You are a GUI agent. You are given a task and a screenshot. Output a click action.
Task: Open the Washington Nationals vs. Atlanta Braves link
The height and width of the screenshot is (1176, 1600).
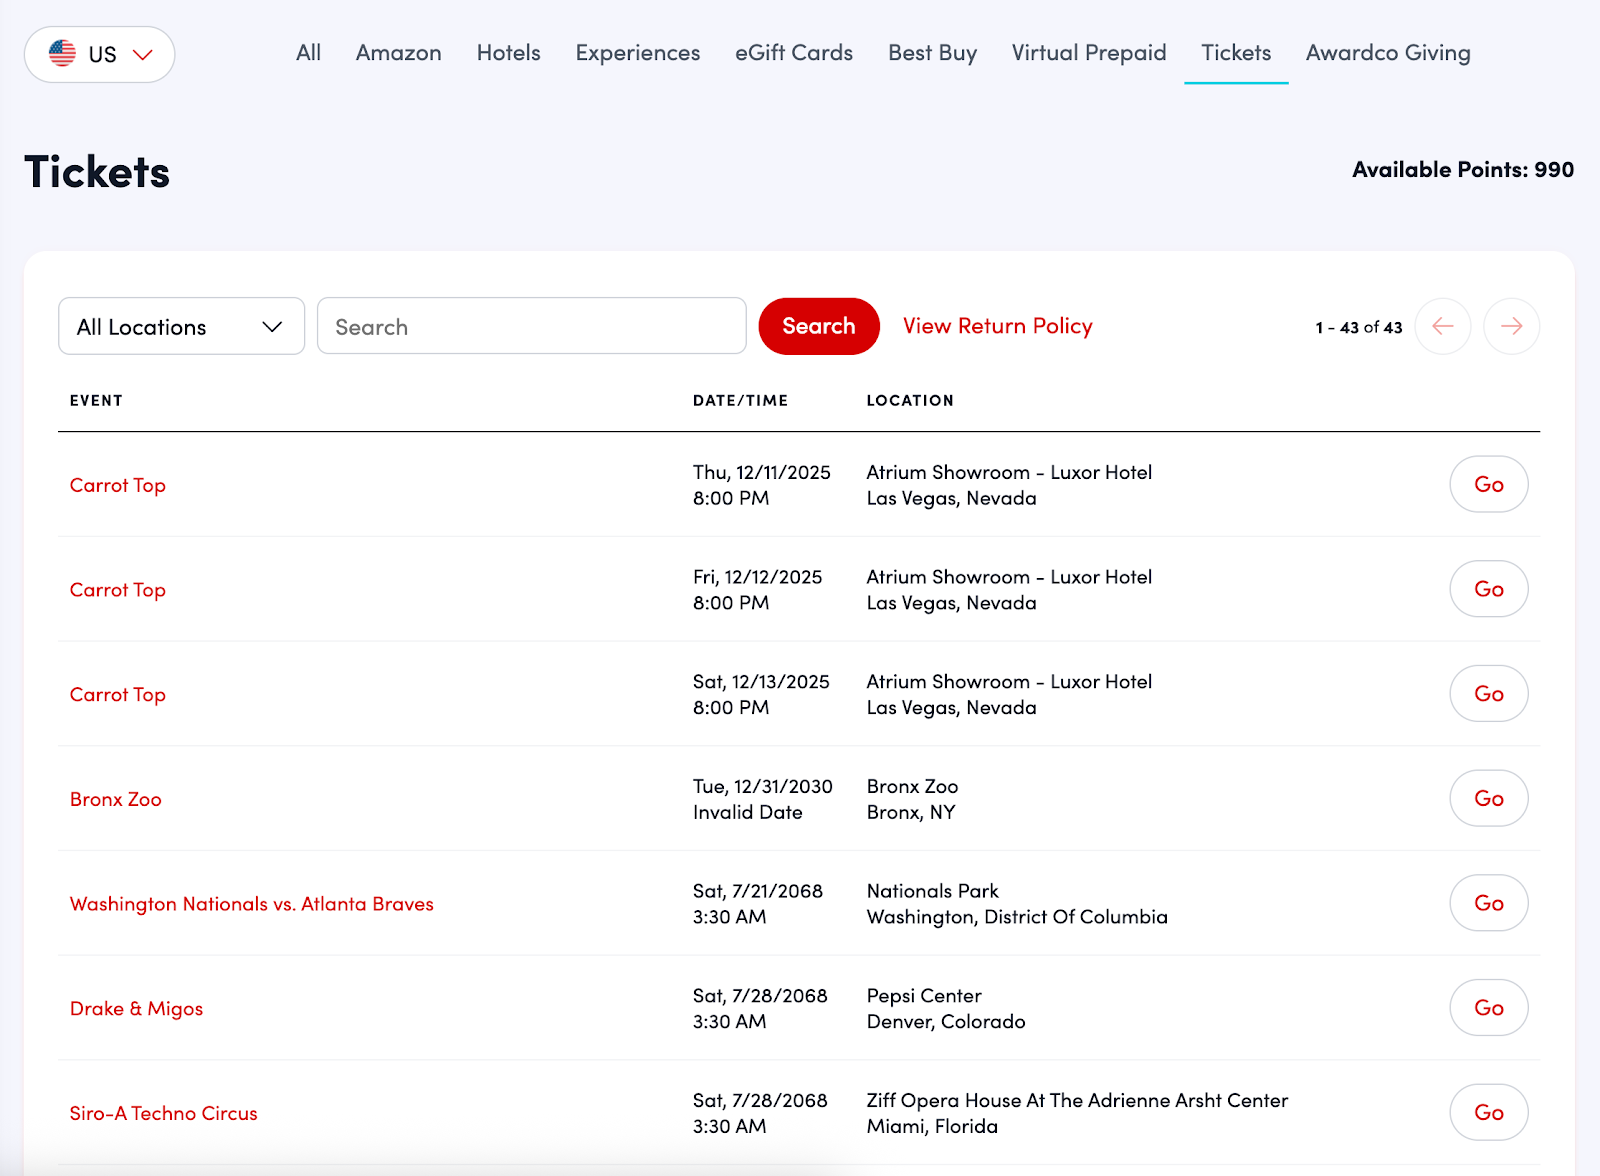(x=251, y=904)
